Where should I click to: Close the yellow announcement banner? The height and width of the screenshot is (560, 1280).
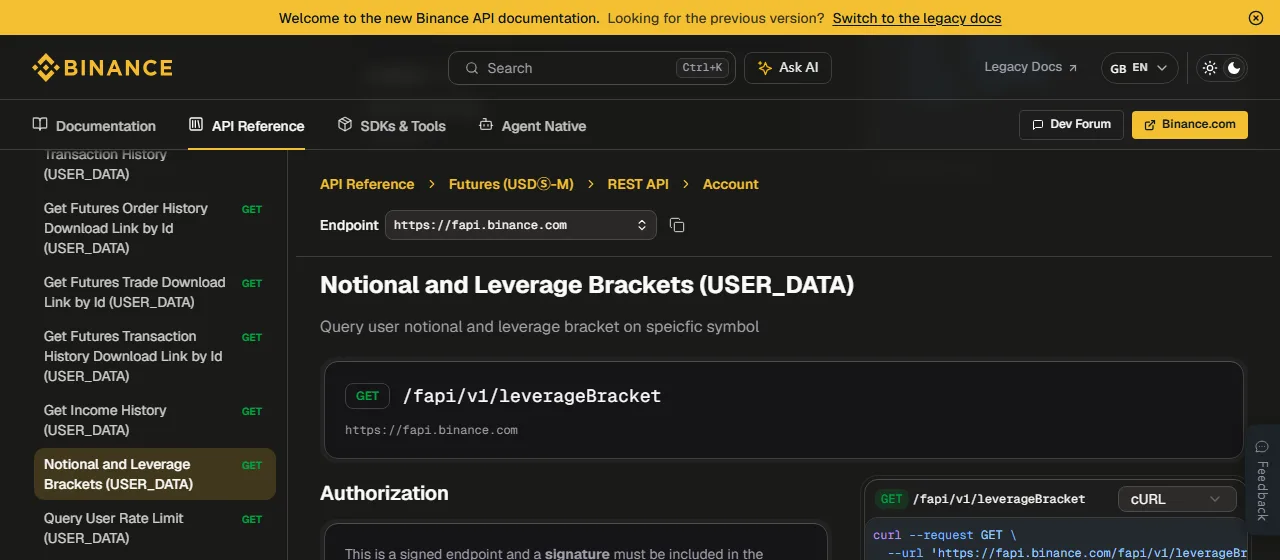coord(1256,18)
